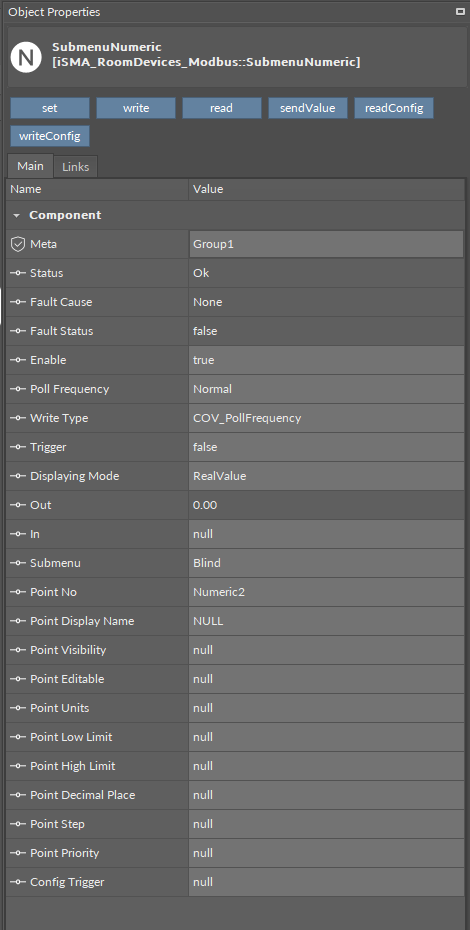Click the slot icon next to Status
This screenshot has height=930, width=470.
pos(18,273)
